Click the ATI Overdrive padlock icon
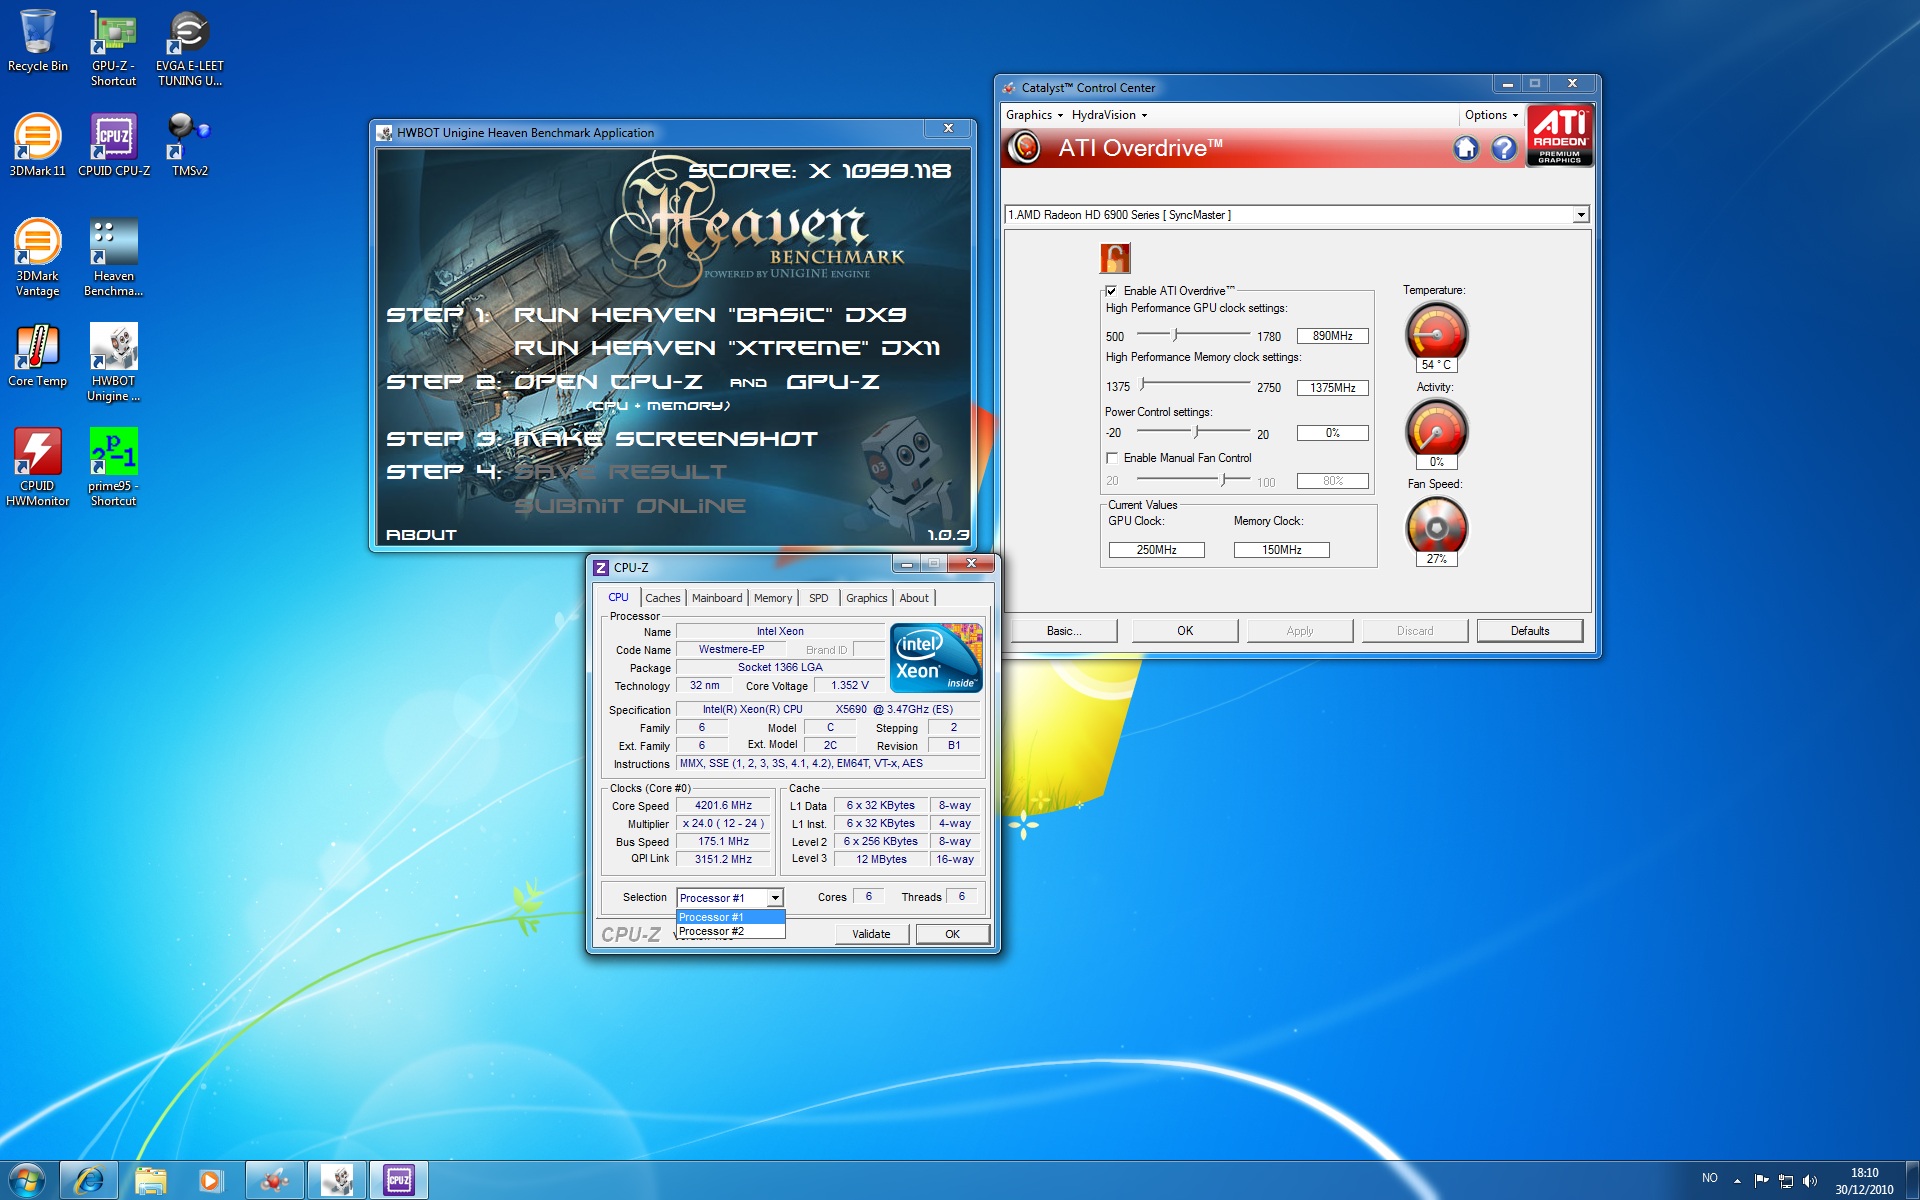This screenshot has width=1920, height=1200. click(x=1115, y=258)
